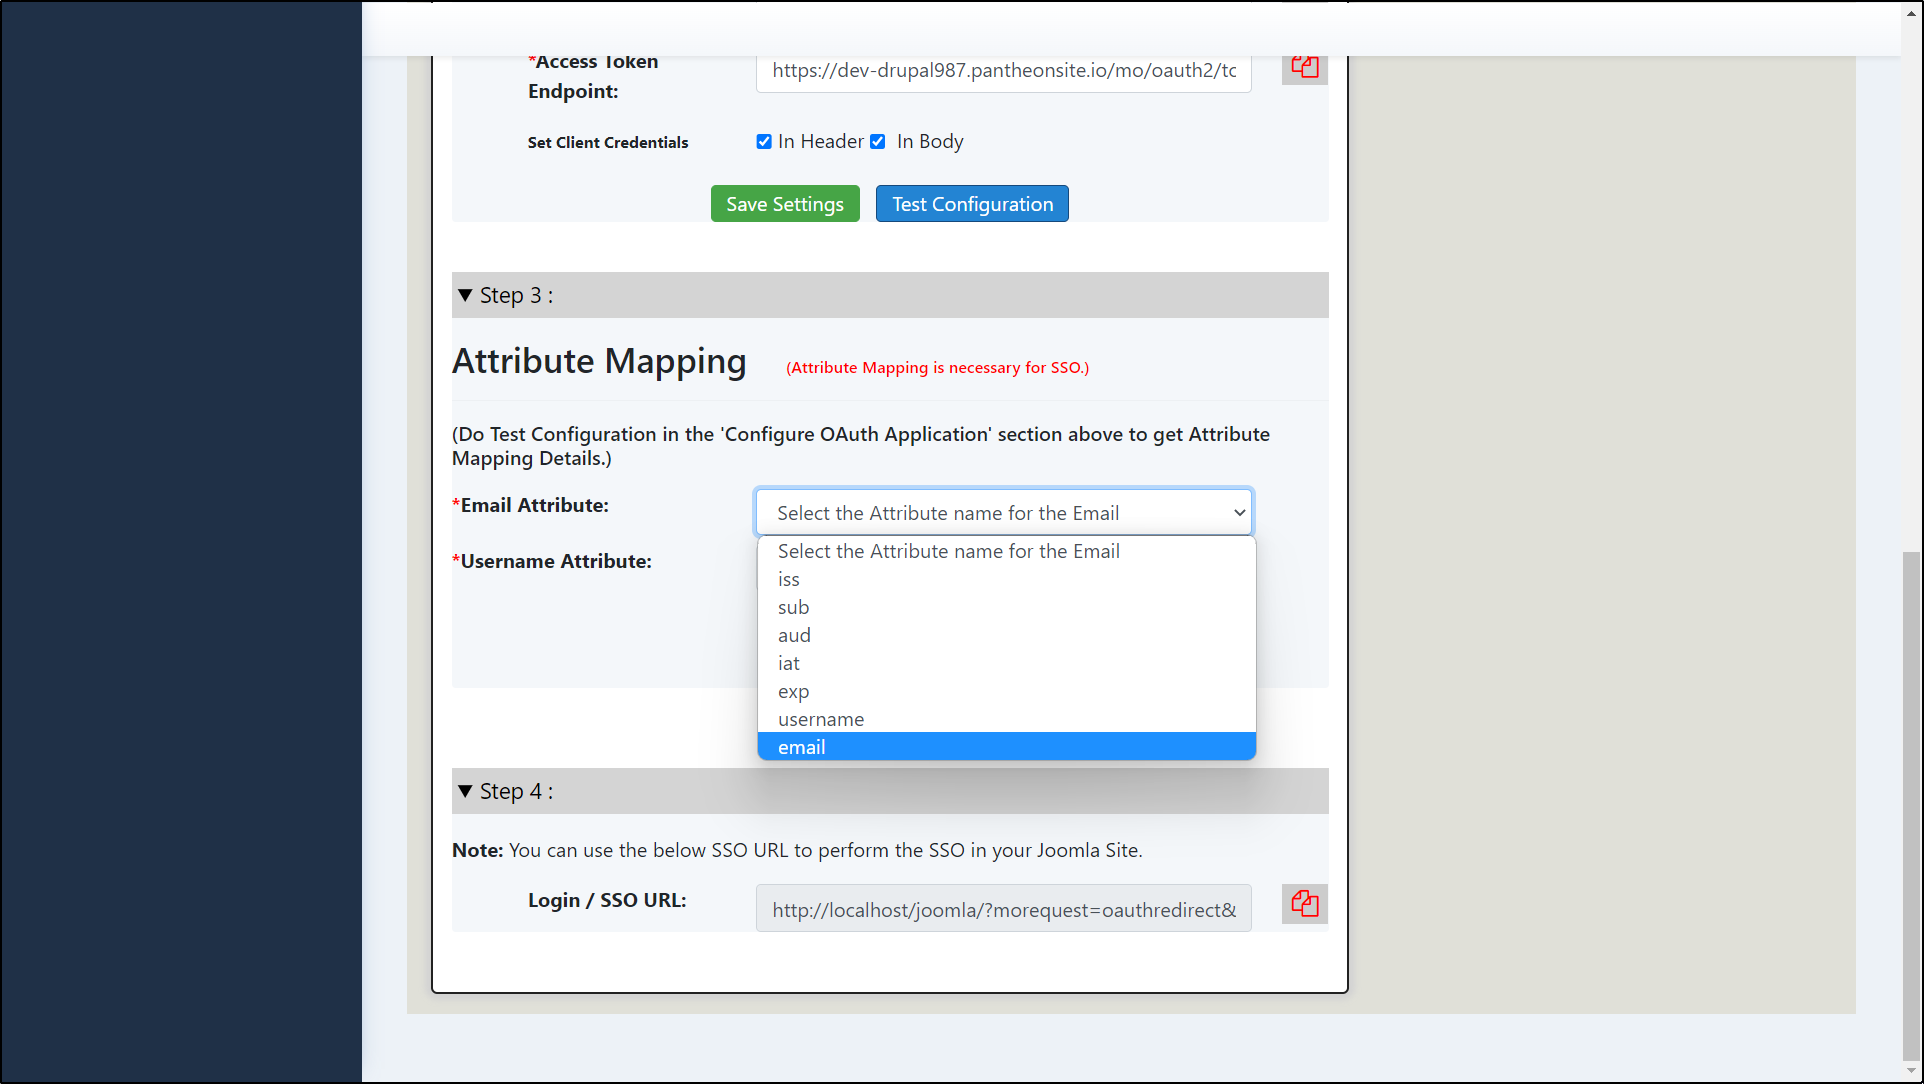Click the Login / SSO URL field

(1004, 909)
